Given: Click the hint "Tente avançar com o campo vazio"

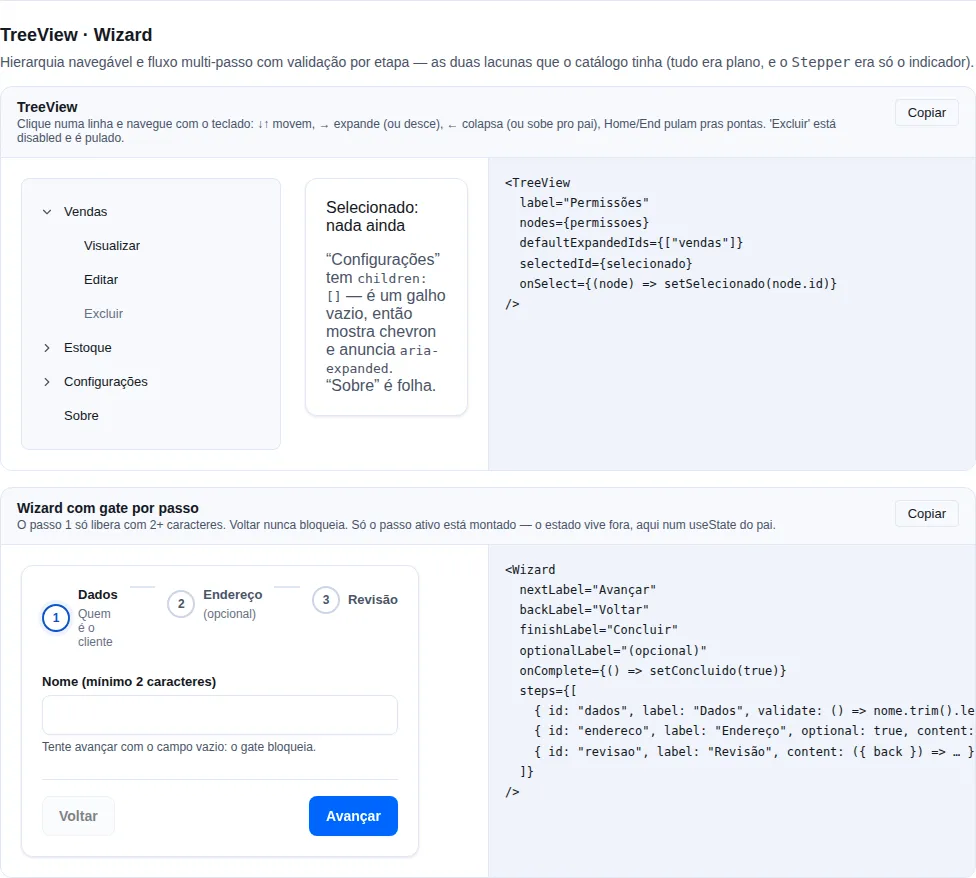Looking at the screenshot, I should 179,747.
